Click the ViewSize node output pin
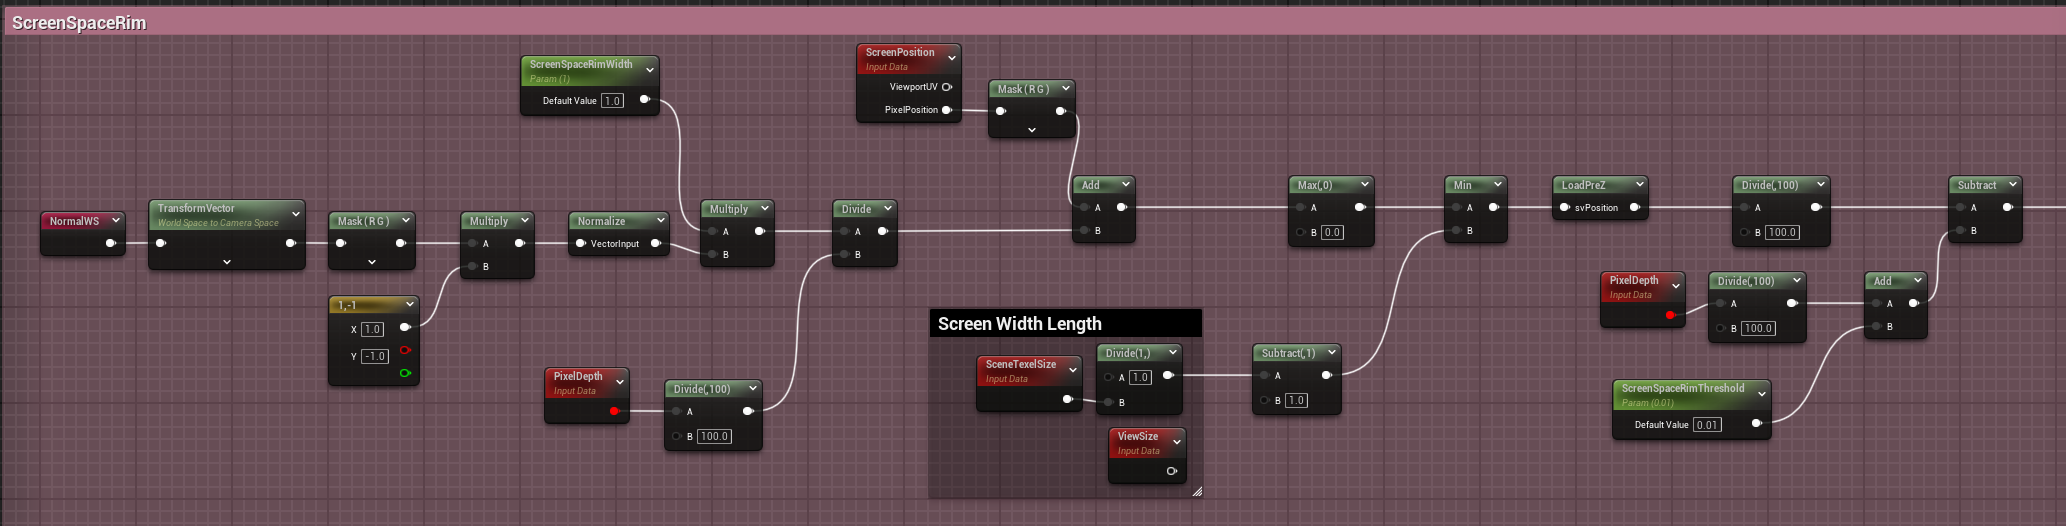 coord(1171,471)
